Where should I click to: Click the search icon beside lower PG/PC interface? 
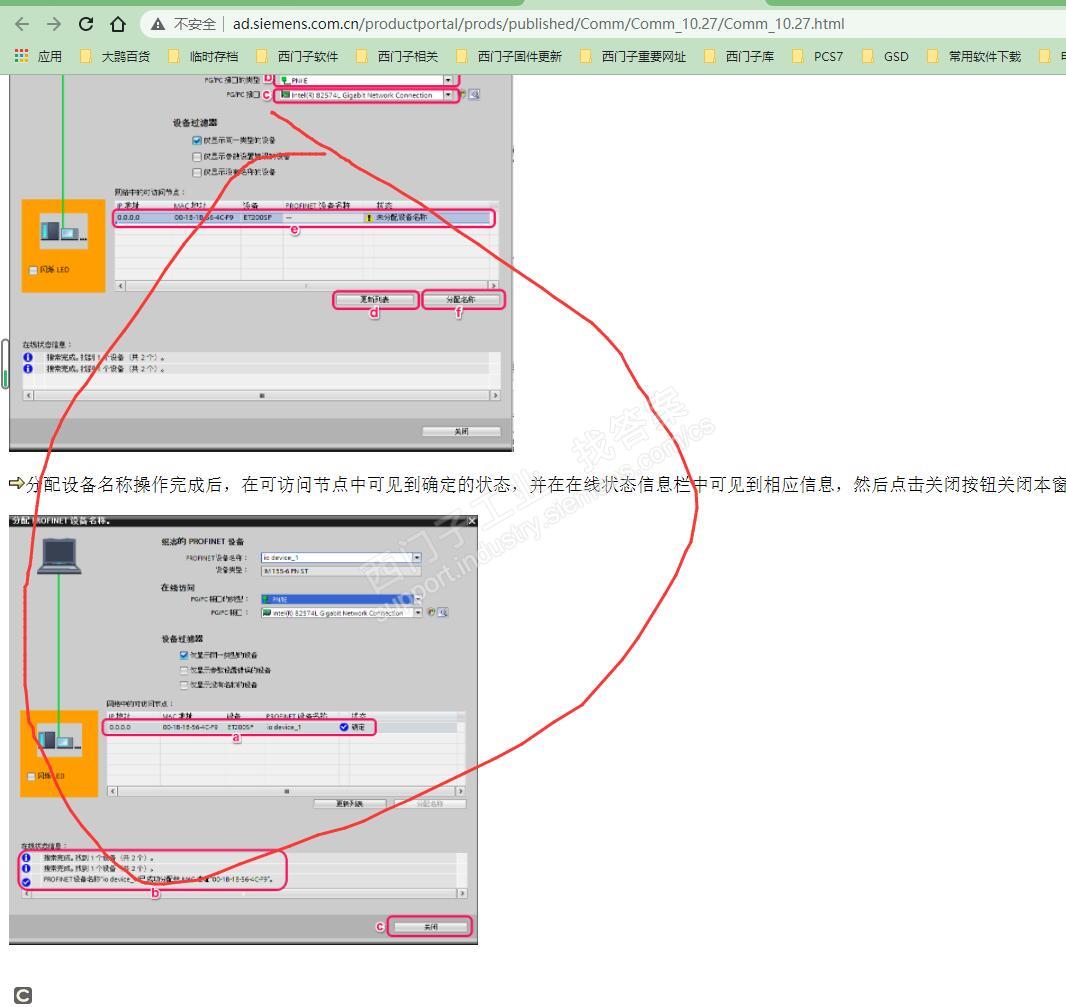click(x=443, y=613)
